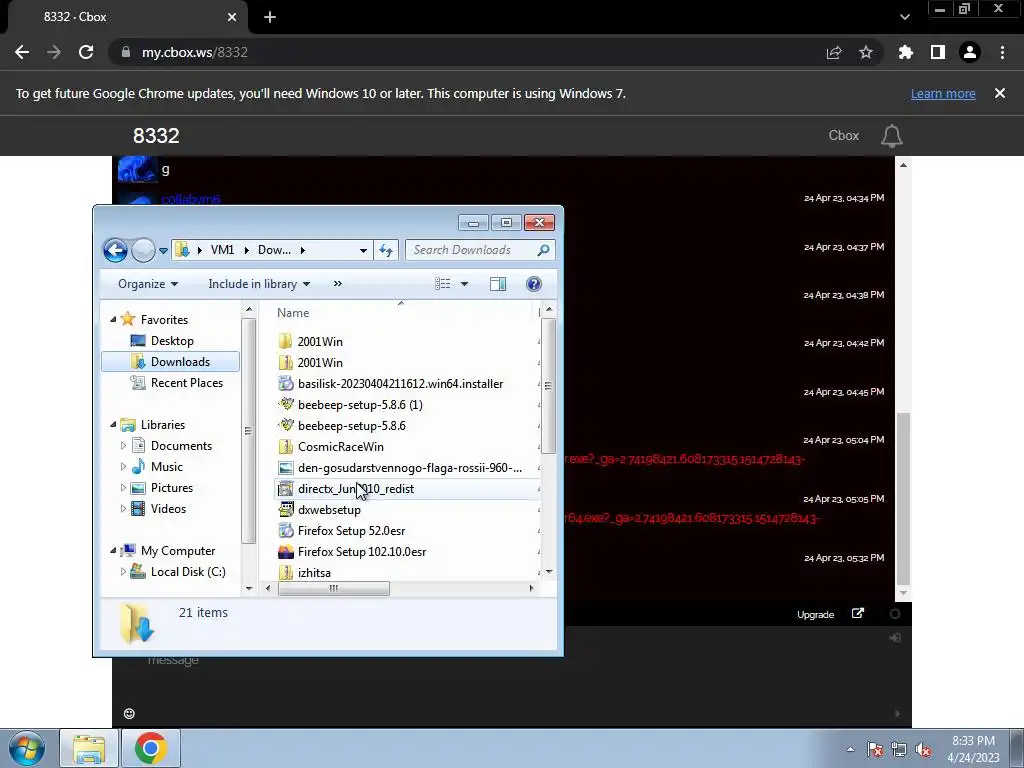Viewport: 1024px width, 768px height.
Task: Open the Organize menu
Action: click(148, 283)
